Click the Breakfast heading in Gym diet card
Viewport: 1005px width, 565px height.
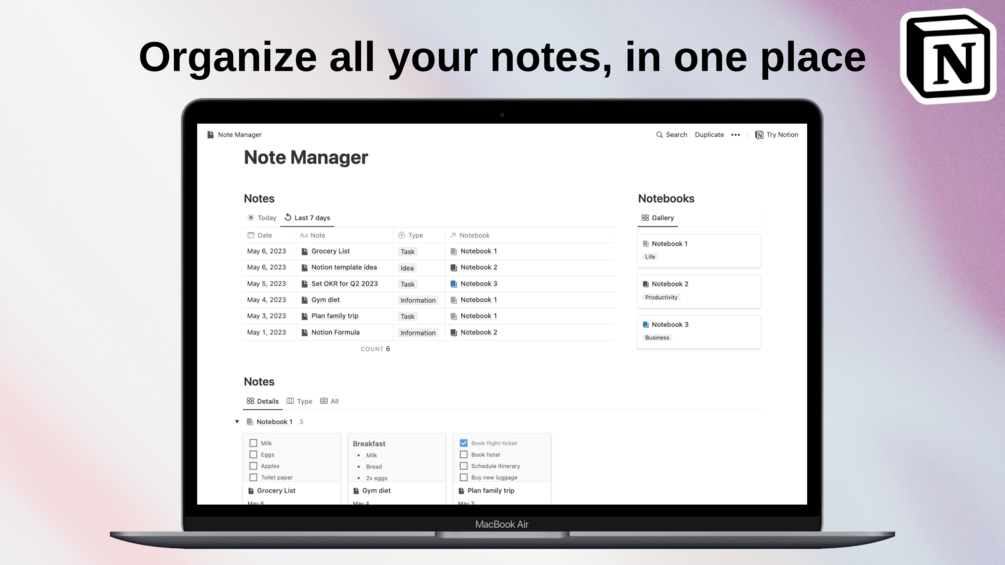point(369,443)
